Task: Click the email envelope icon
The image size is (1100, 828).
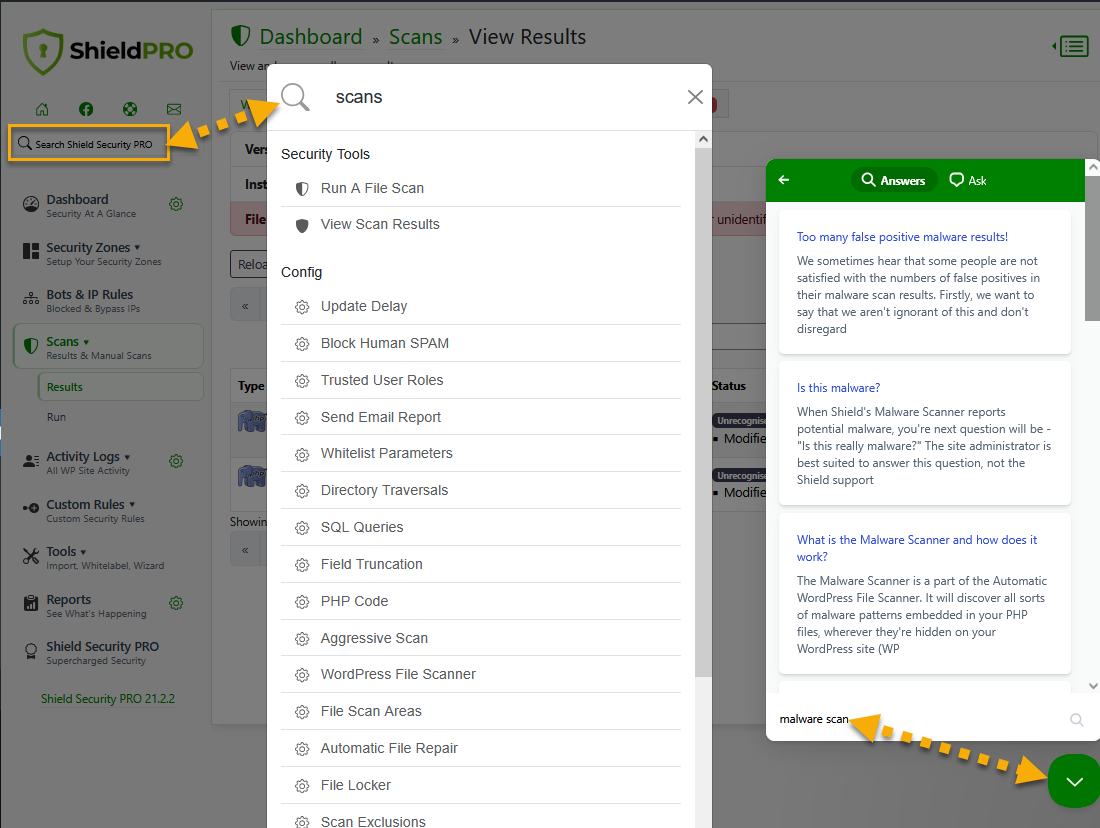Action: click(x=174, y=109)
